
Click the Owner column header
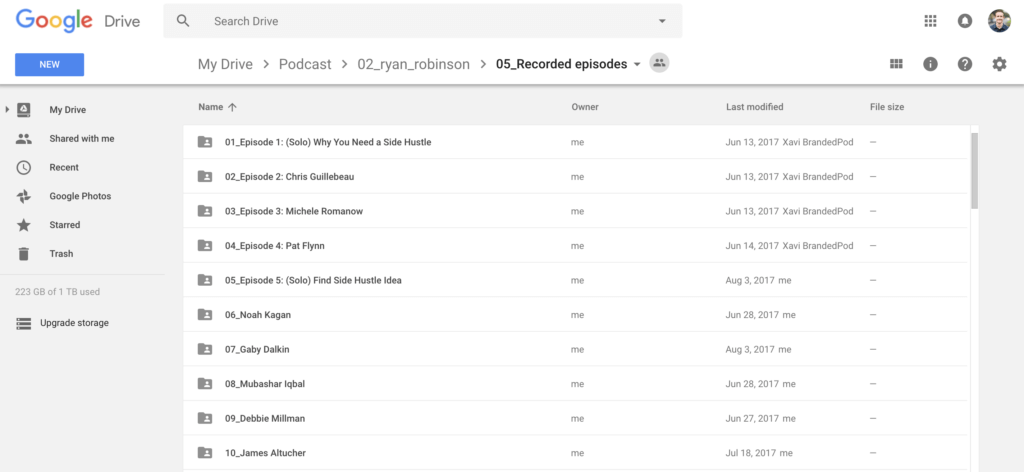584,106
